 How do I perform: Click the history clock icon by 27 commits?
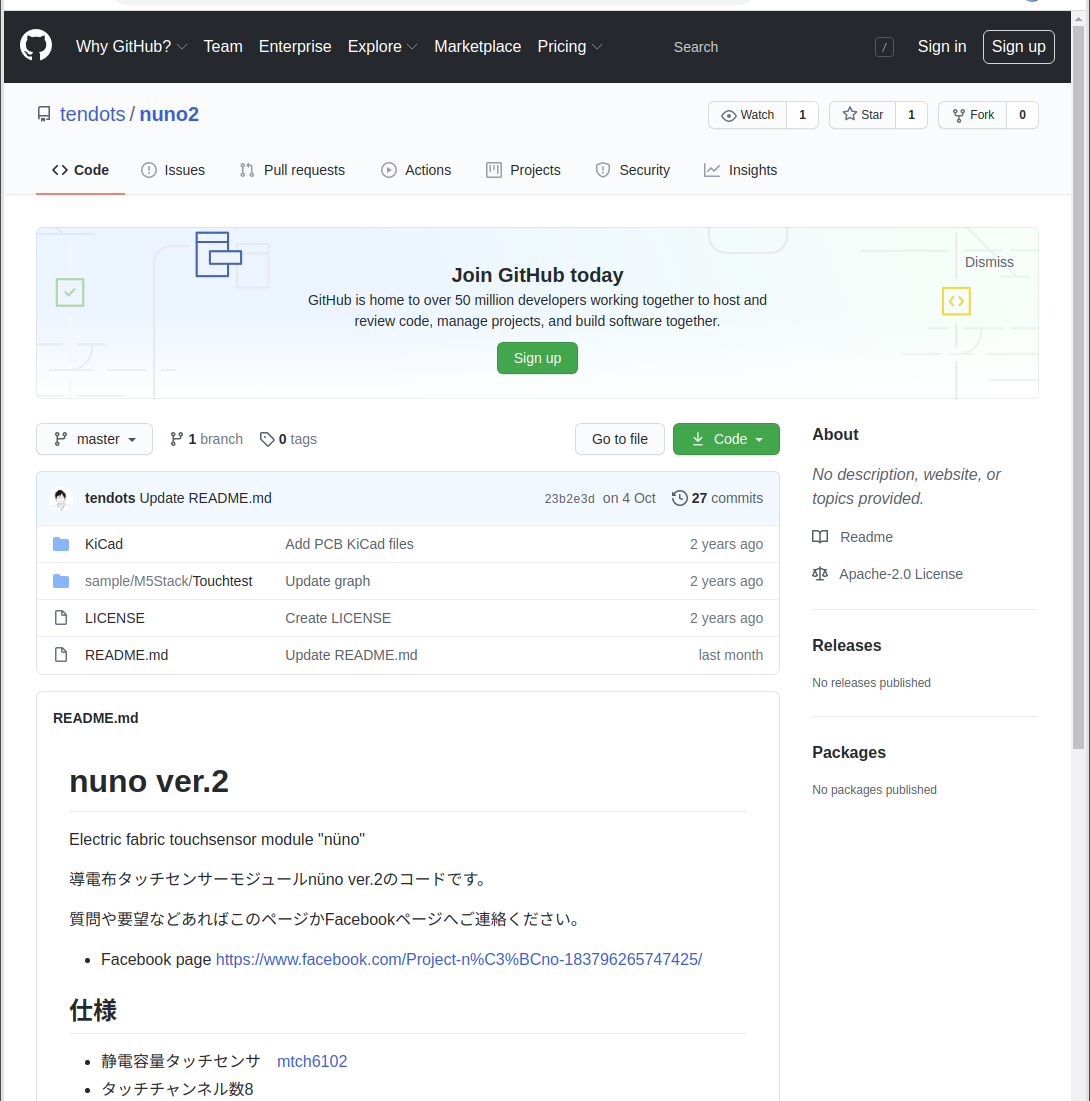click(679, 499)
